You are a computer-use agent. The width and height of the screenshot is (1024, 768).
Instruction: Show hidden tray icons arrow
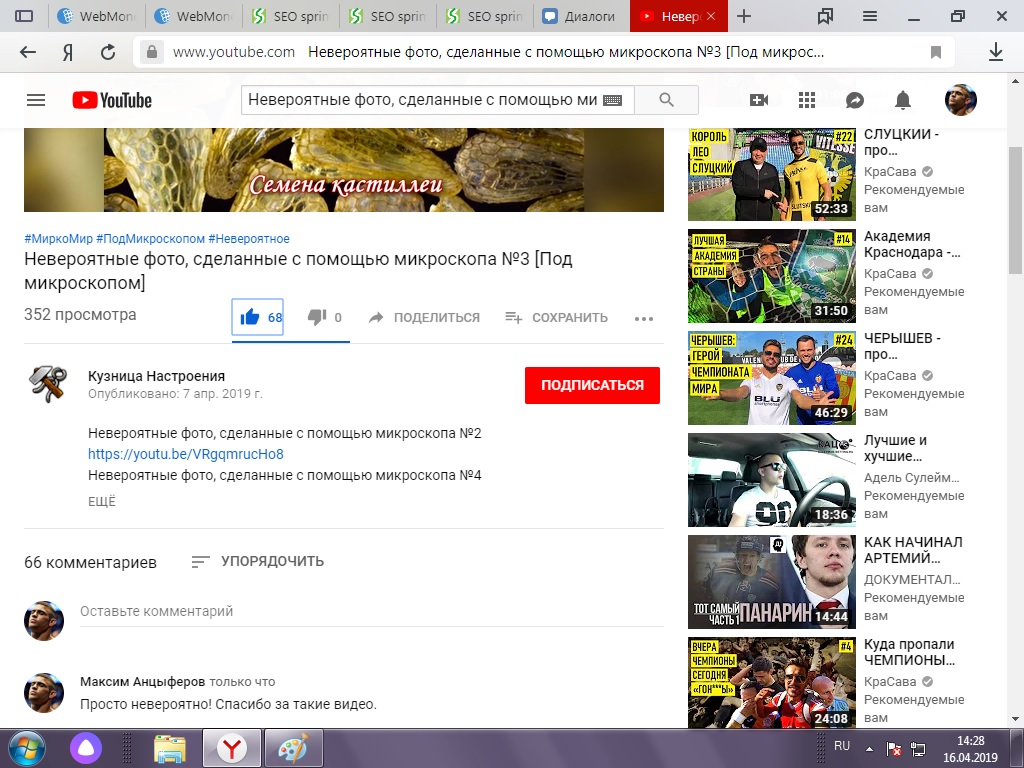click(869, 749)
